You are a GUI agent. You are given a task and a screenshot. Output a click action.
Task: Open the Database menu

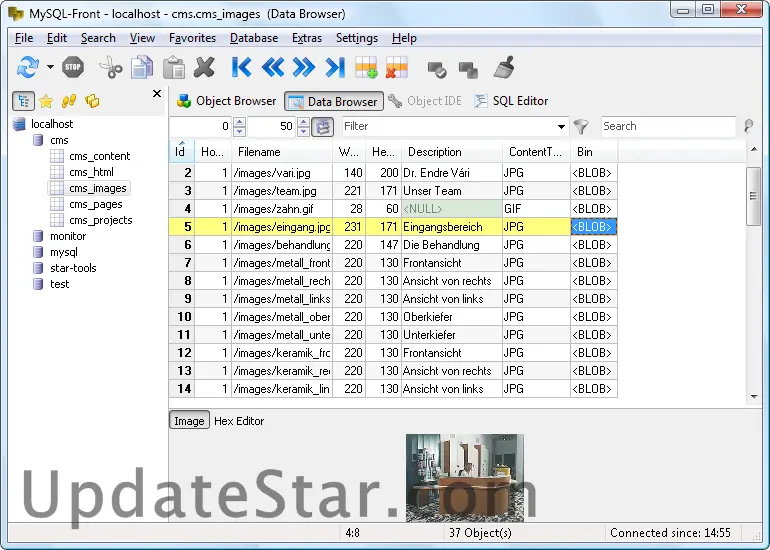(x=254, y=38)
